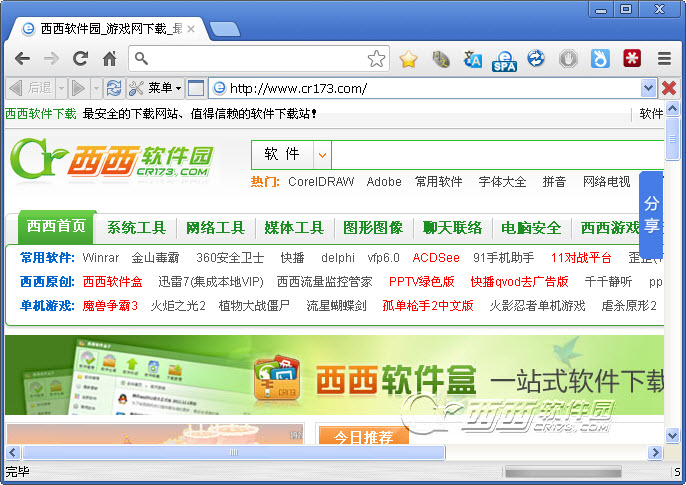This screenshot has width=686, height=485.
Task: Click the 今日推荐 orange tab
Action: tap(364, 436)
